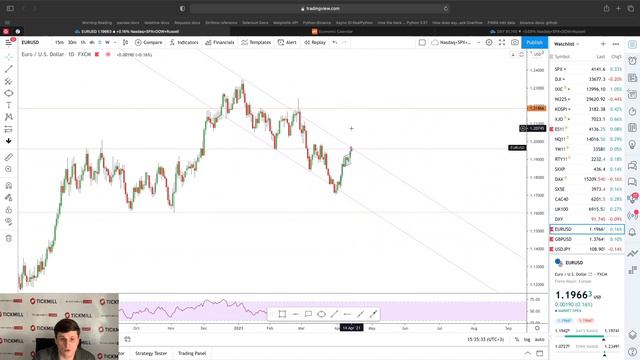Screen dimensions: 640x360
Task: Open the notifications bell in right sidebar
Action: [x=632, y=232]
